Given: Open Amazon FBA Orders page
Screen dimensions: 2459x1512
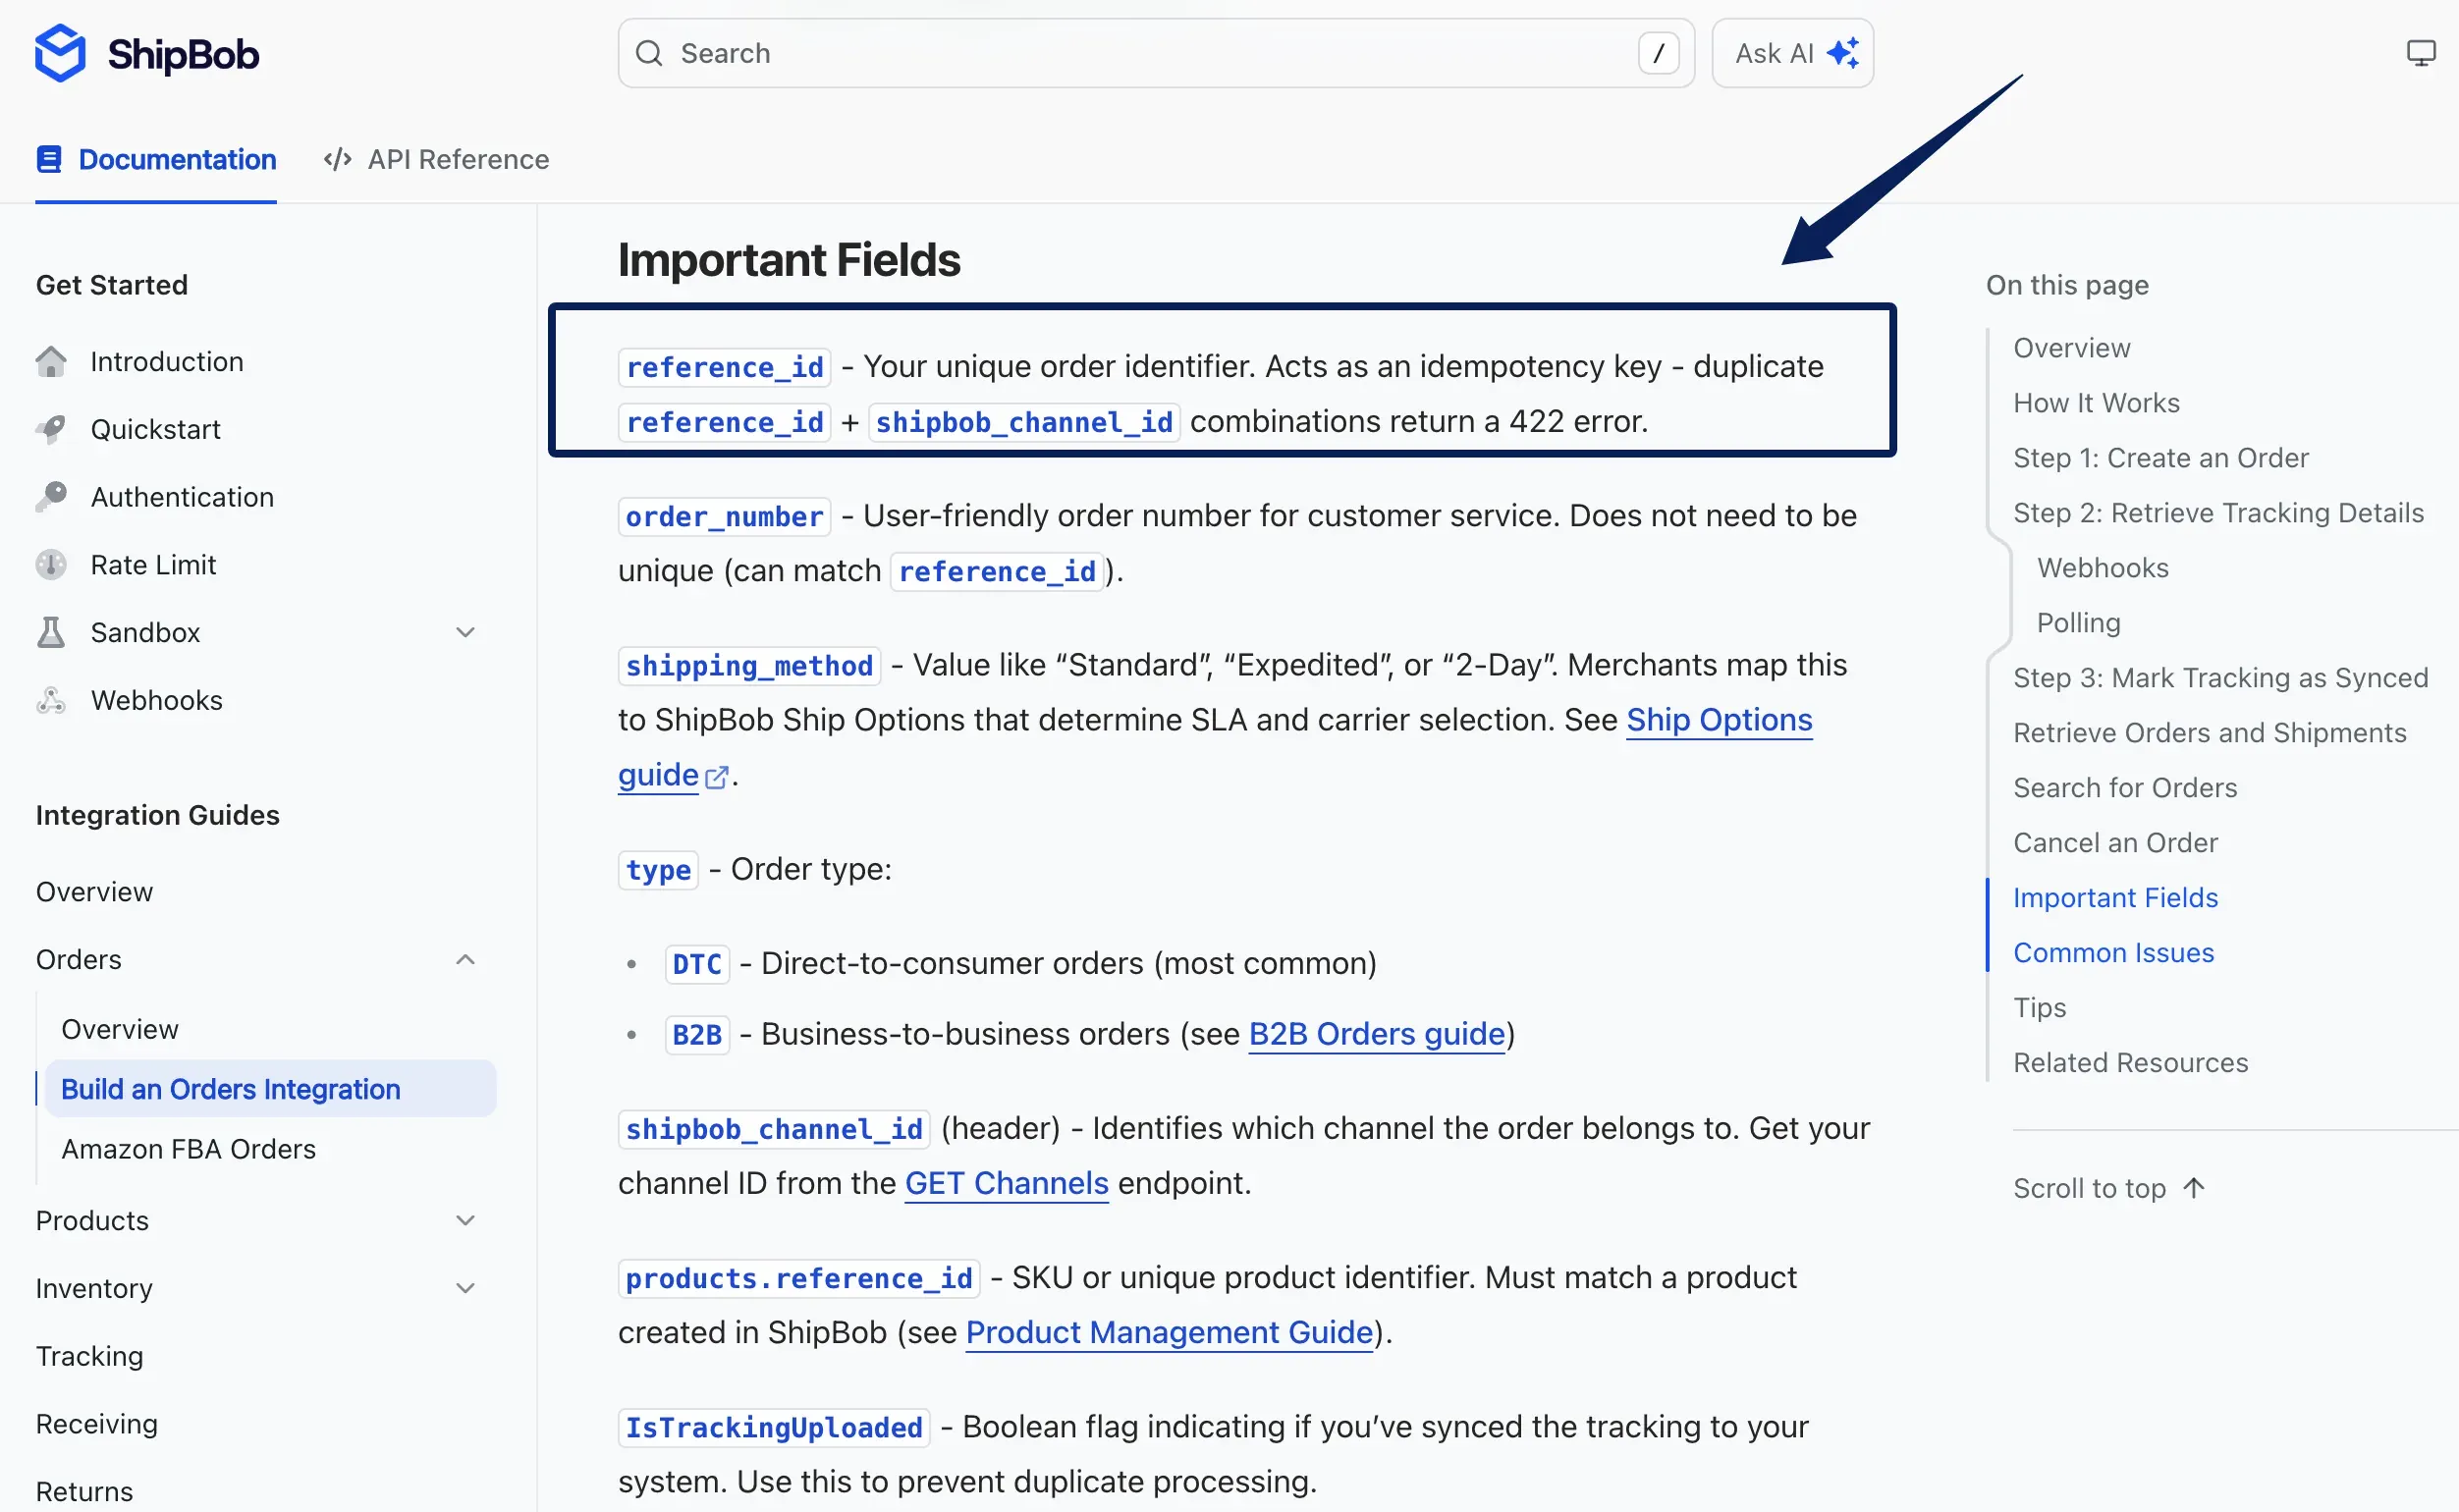Looking at the screenshot, I should [189, 1149].
